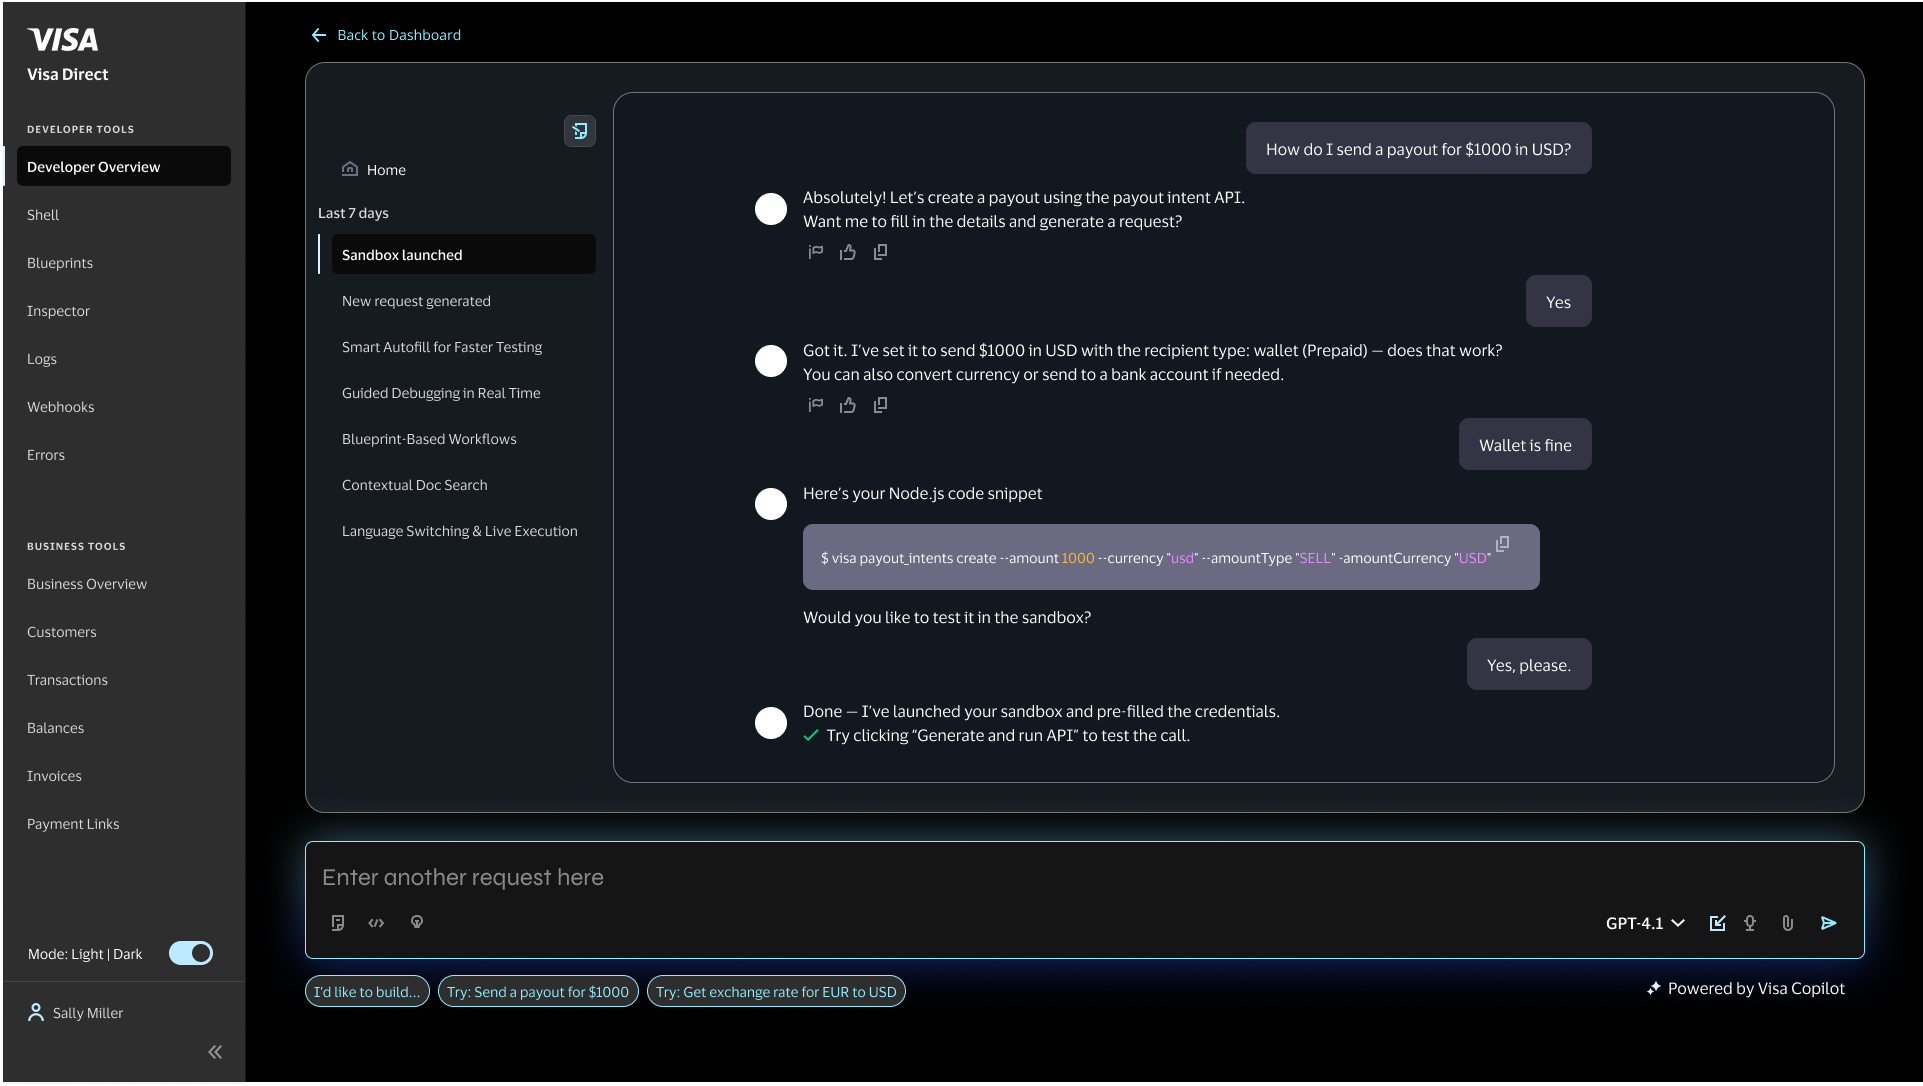Click new chat icon above Home

[x=580, y=131]
